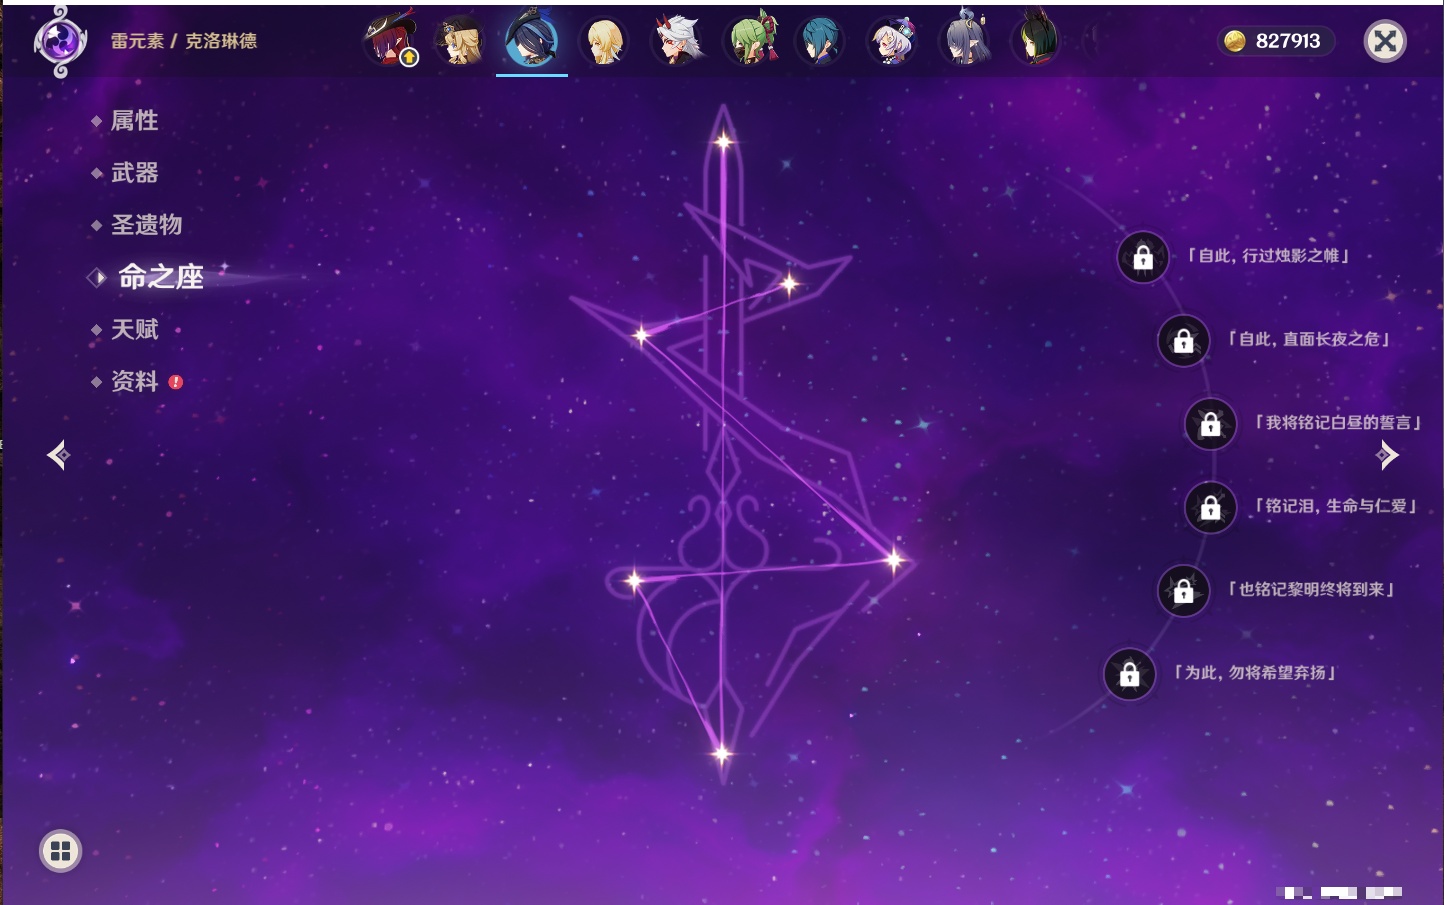Open the 资料 profile menu
Screen dimensions: 1444x905
click(x=134, y=381)
